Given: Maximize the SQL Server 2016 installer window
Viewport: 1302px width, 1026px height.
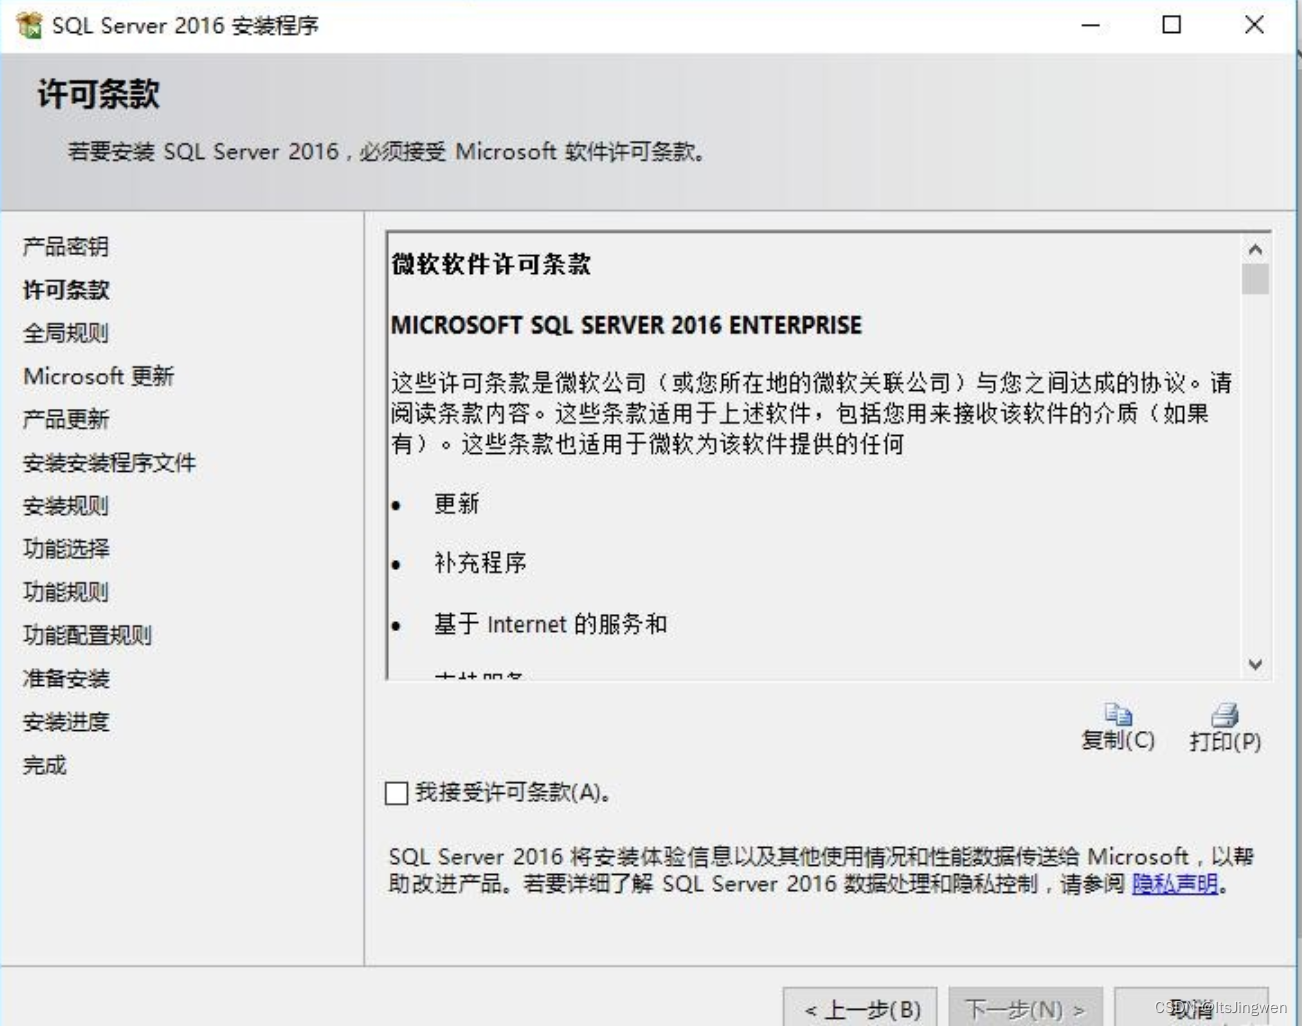Looking at the screenshot, I should pyautogui.click(x=1172, y=25).
